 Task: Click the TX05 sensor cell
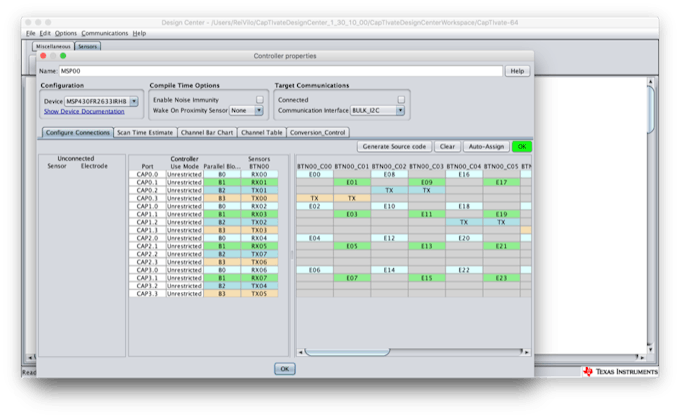pyautogui.click(x=259, y=294)
